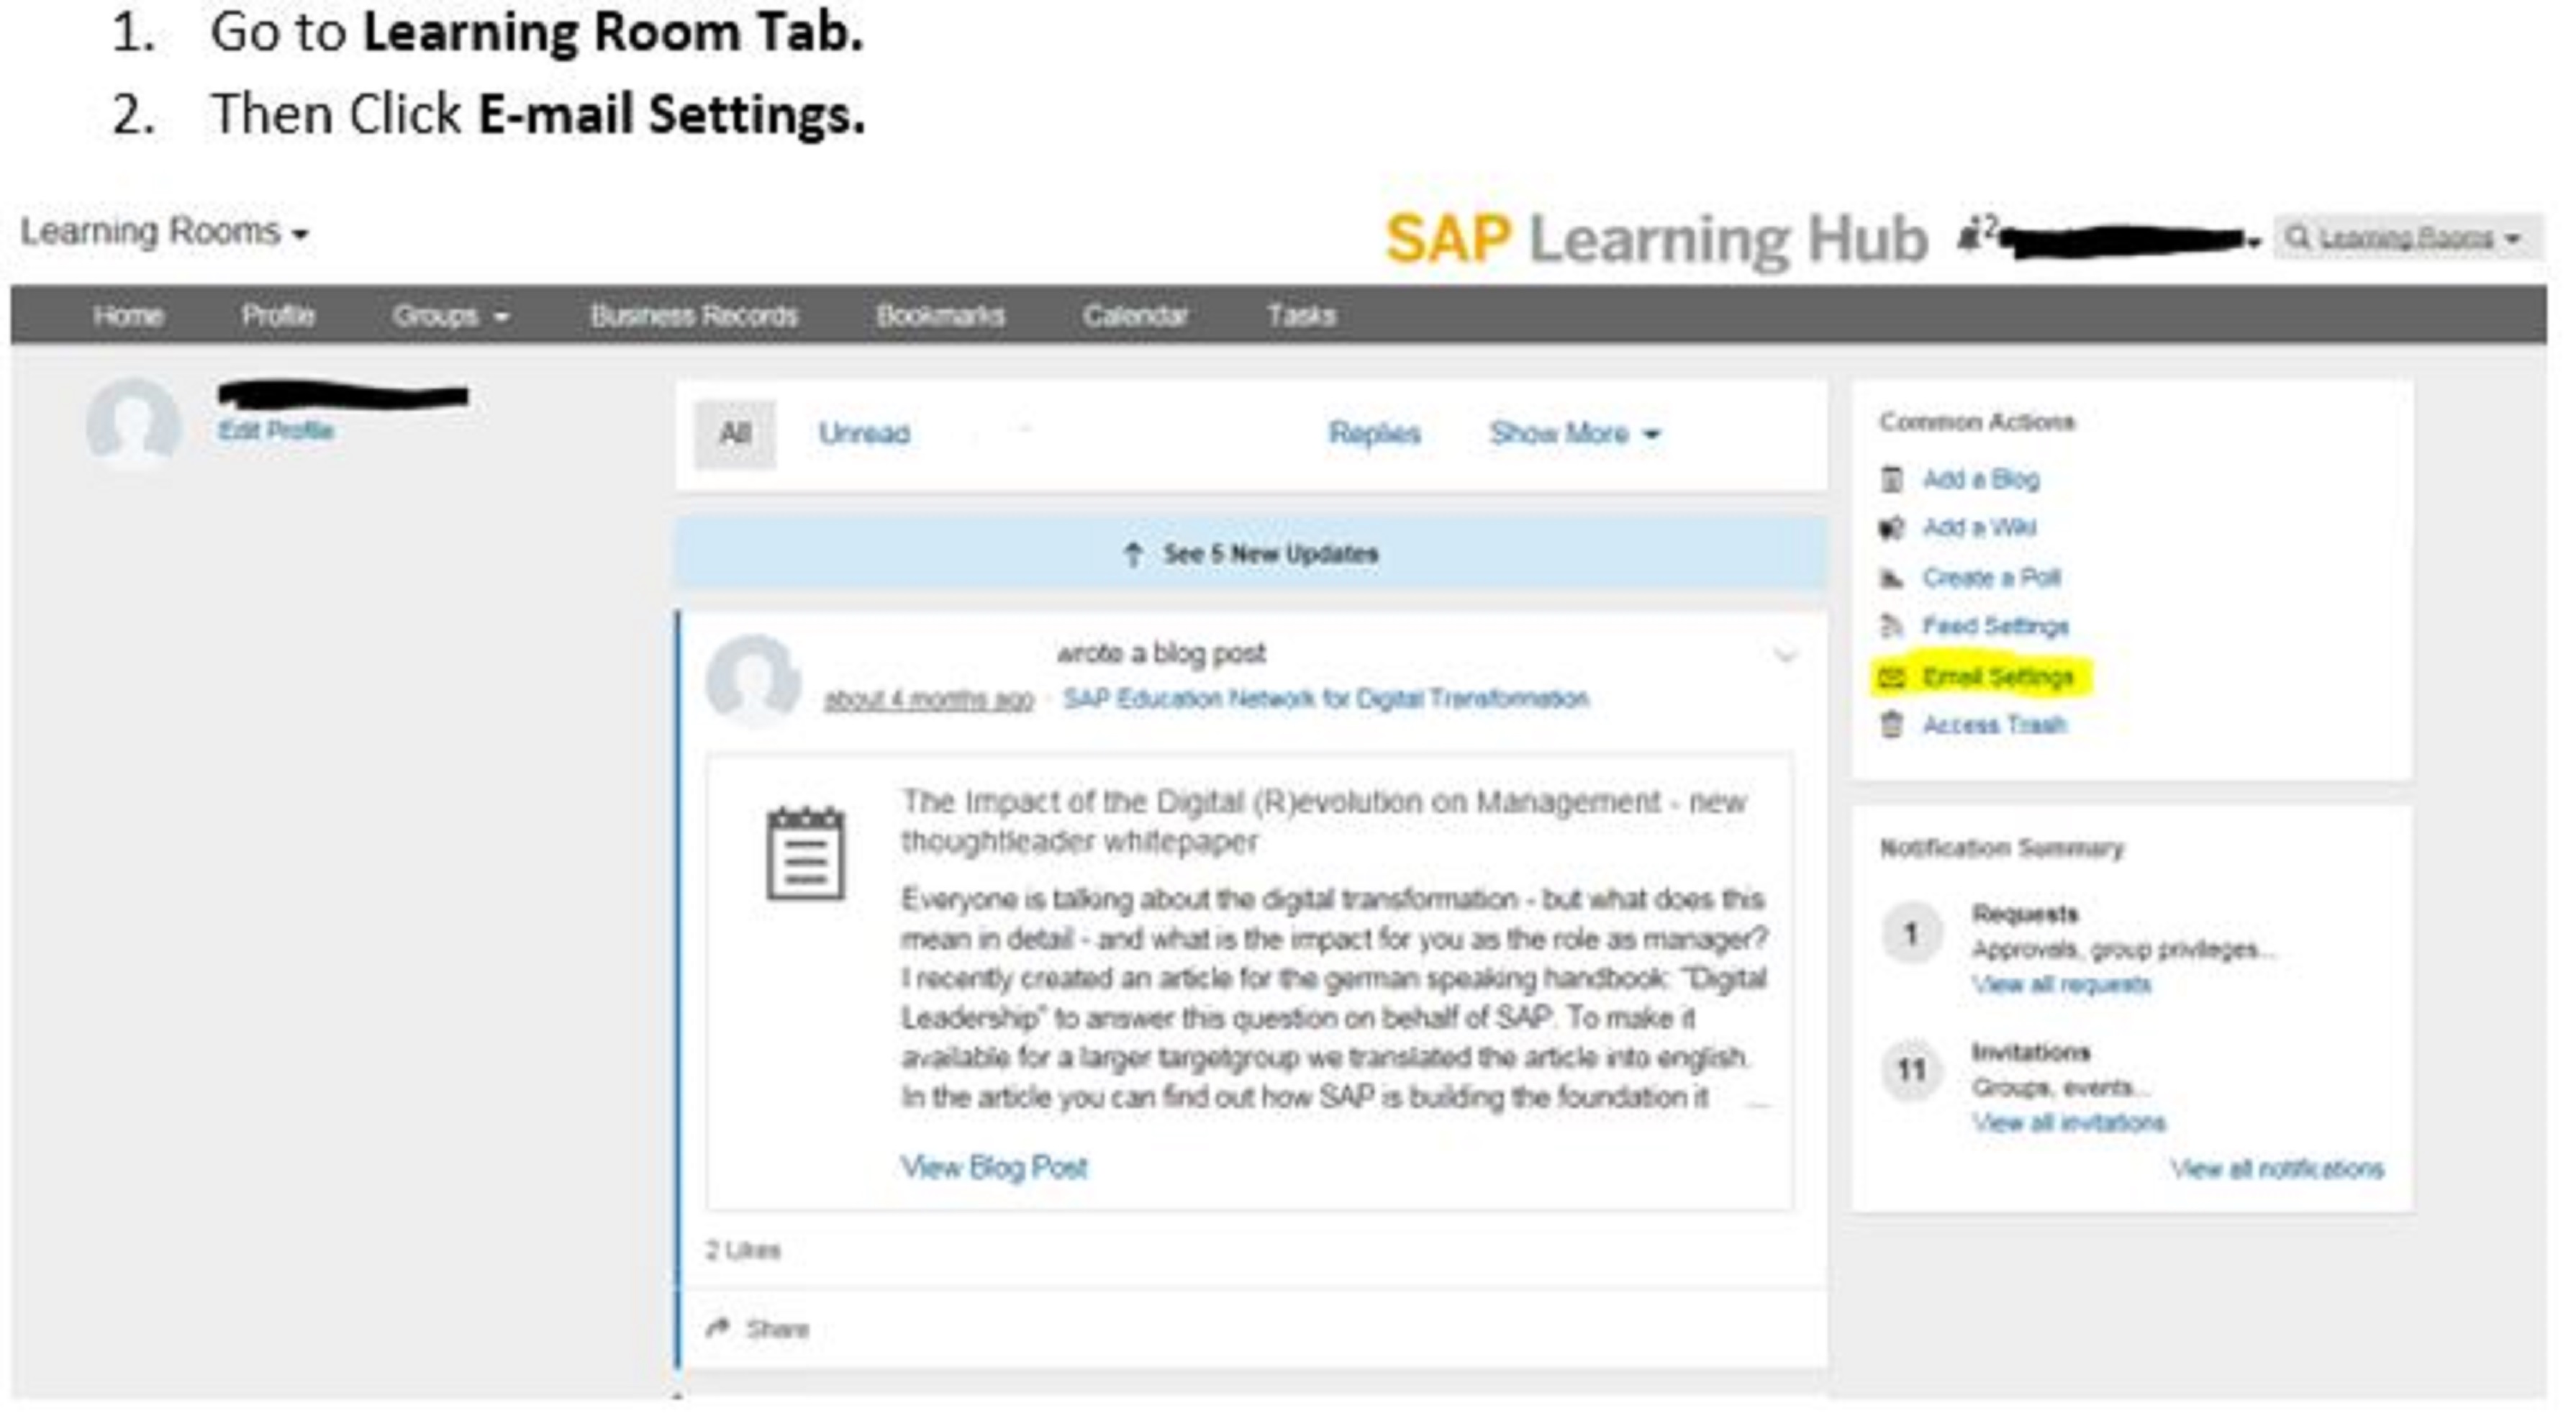Expand the redacted user name menu arrow

[2253, 243]
